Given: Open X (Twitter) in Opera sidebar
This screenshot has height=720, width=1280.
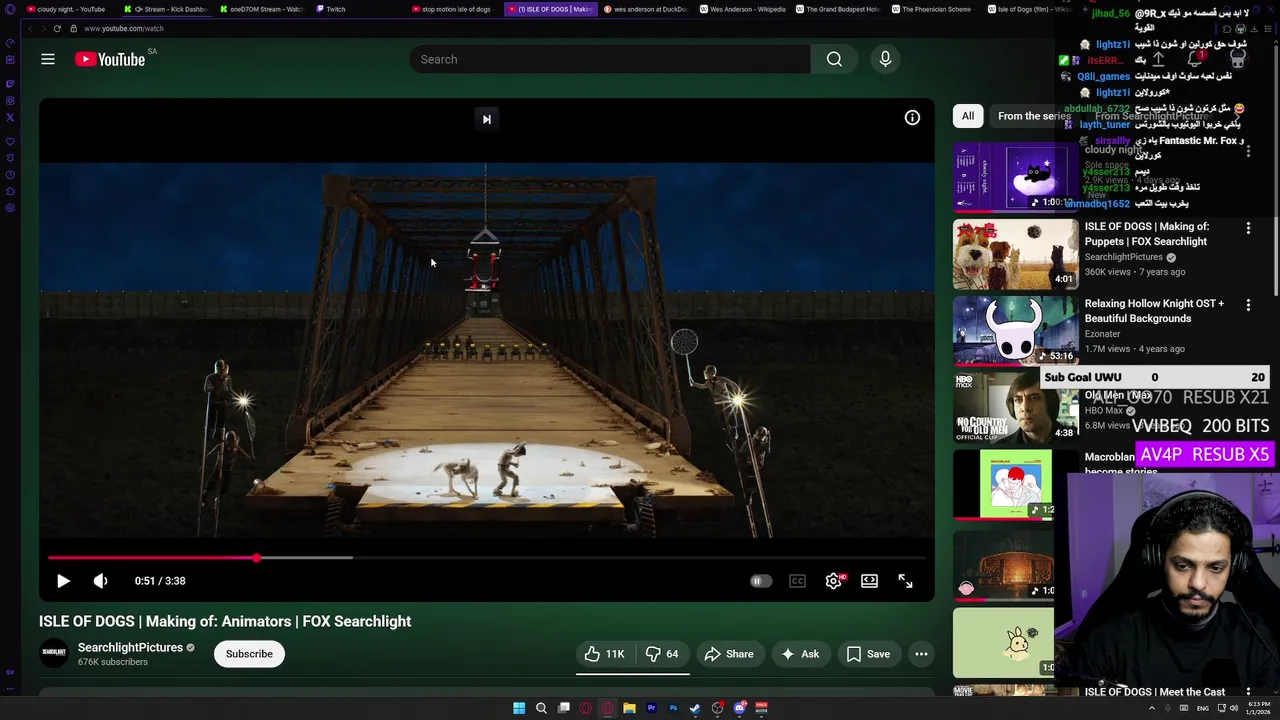Looking at the screenshot, I should (10, 117).
